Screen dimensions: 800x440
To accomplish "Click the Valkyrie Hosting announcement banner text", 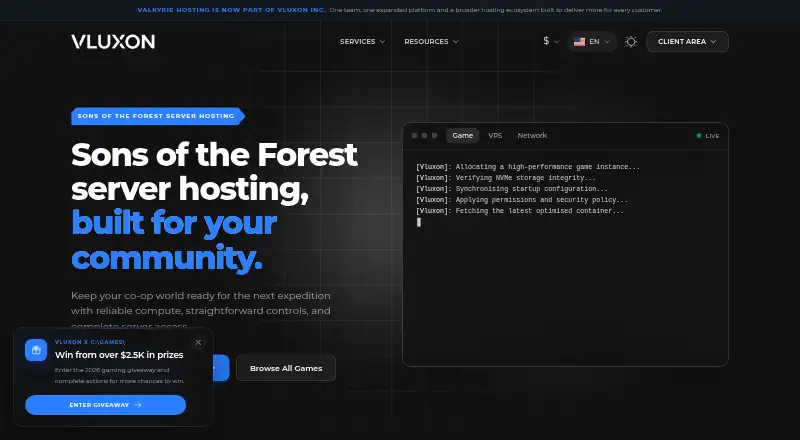I will pyautogui.click(x=399, y=10).
